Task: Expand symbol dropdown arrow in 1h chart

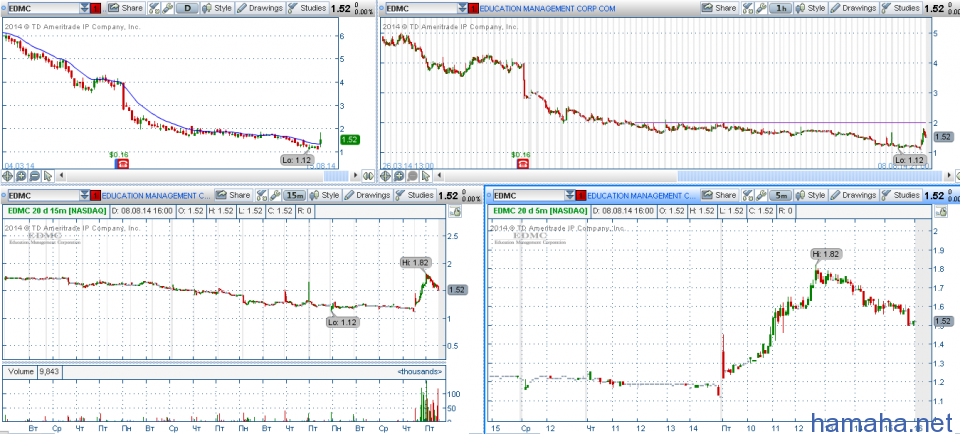Action: pyautogui.click(x=462, y=9)
